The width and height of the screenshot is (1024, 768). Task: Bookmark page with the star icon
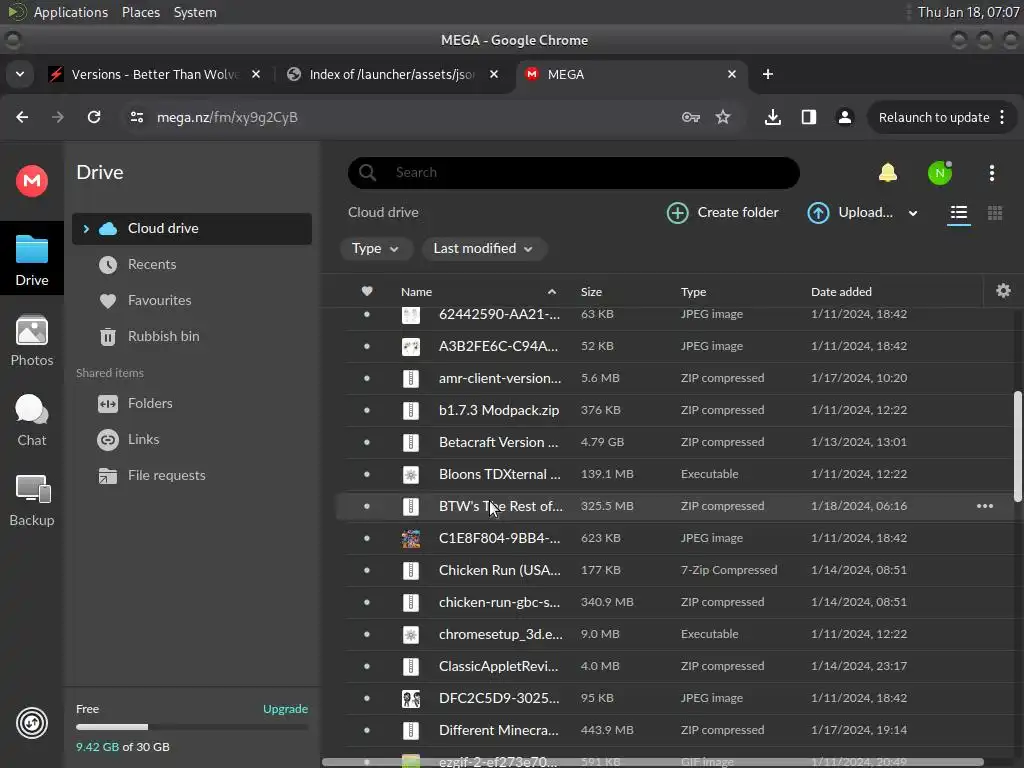point(722,117)
